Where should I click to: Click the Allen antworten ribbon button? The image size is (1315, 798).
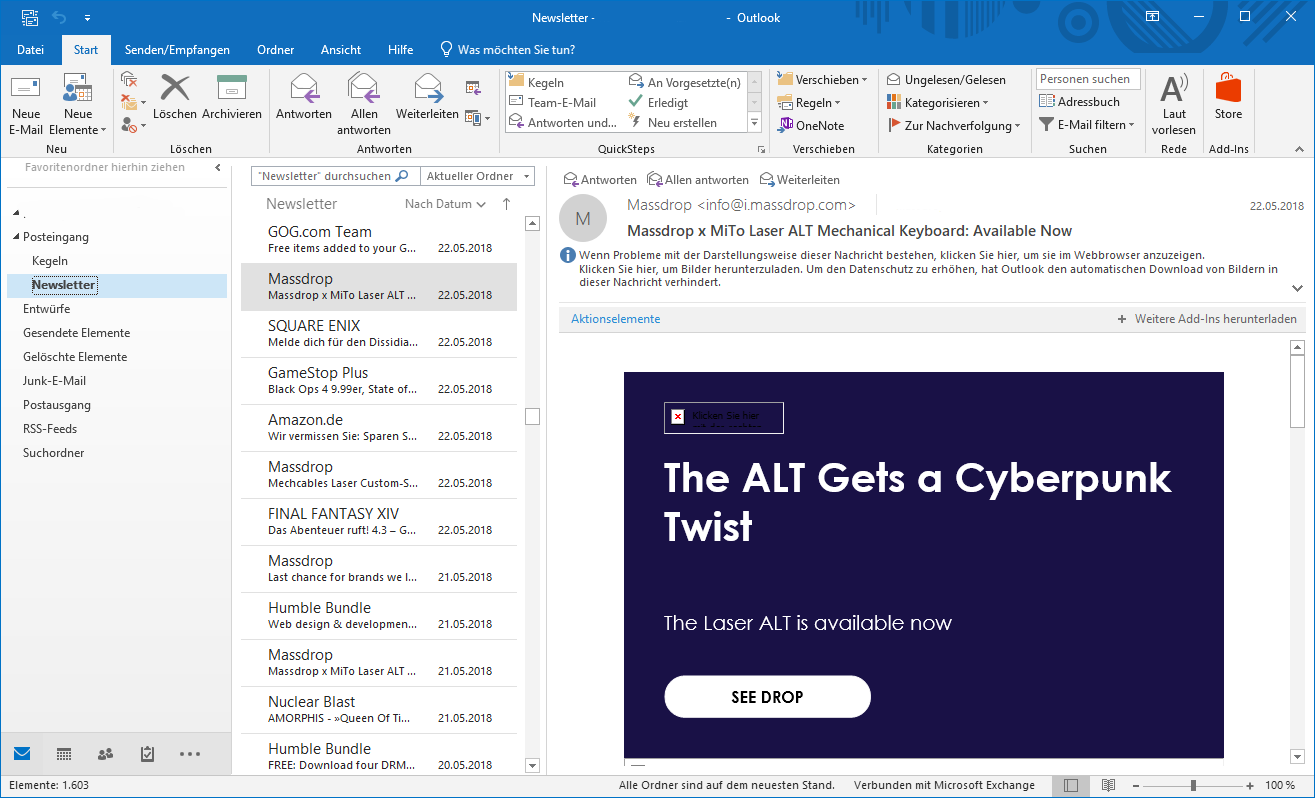pos(364,104)
